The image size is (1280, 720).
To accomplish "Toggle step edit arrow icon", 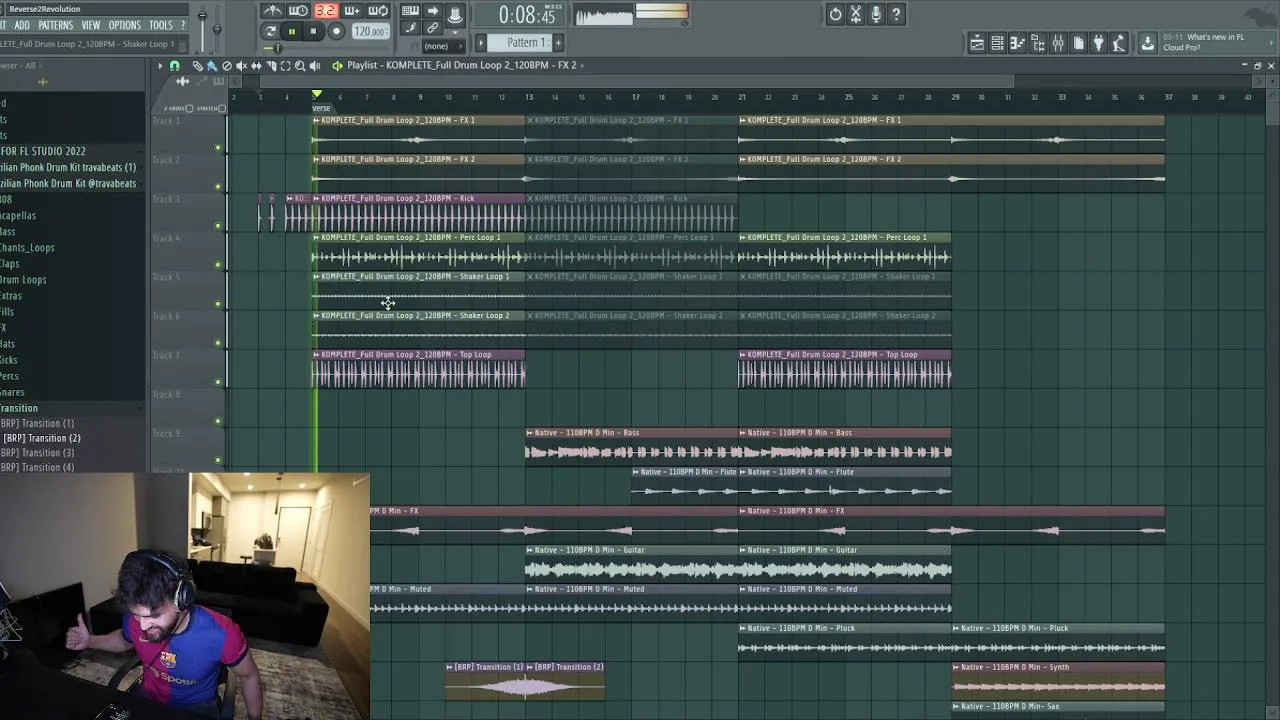I will tap(432, 11).
